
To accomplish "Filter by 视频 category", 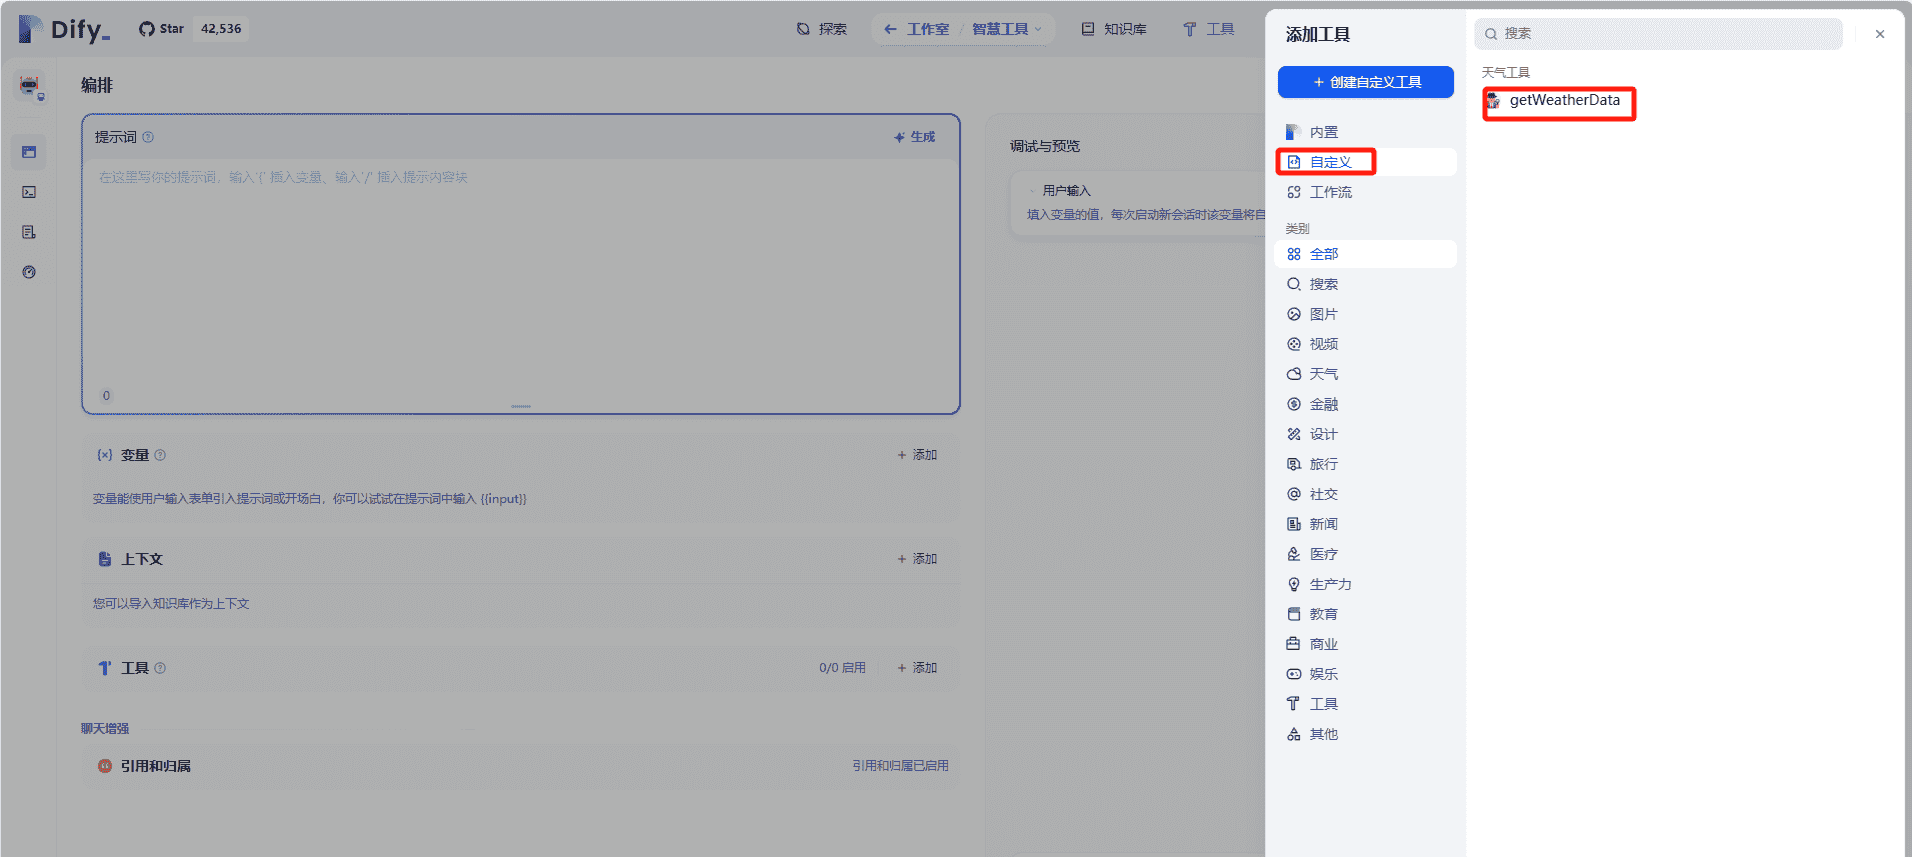I will (1366, 344).
